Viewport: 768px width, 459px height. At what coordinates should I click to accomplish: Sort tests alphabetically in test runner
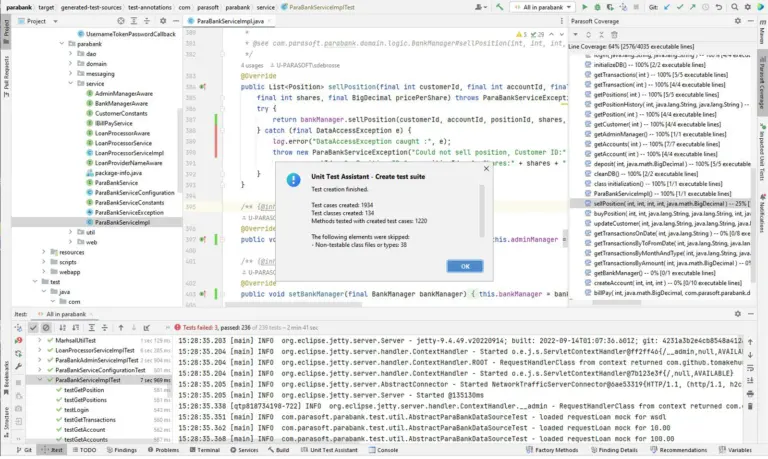[62, 328]
